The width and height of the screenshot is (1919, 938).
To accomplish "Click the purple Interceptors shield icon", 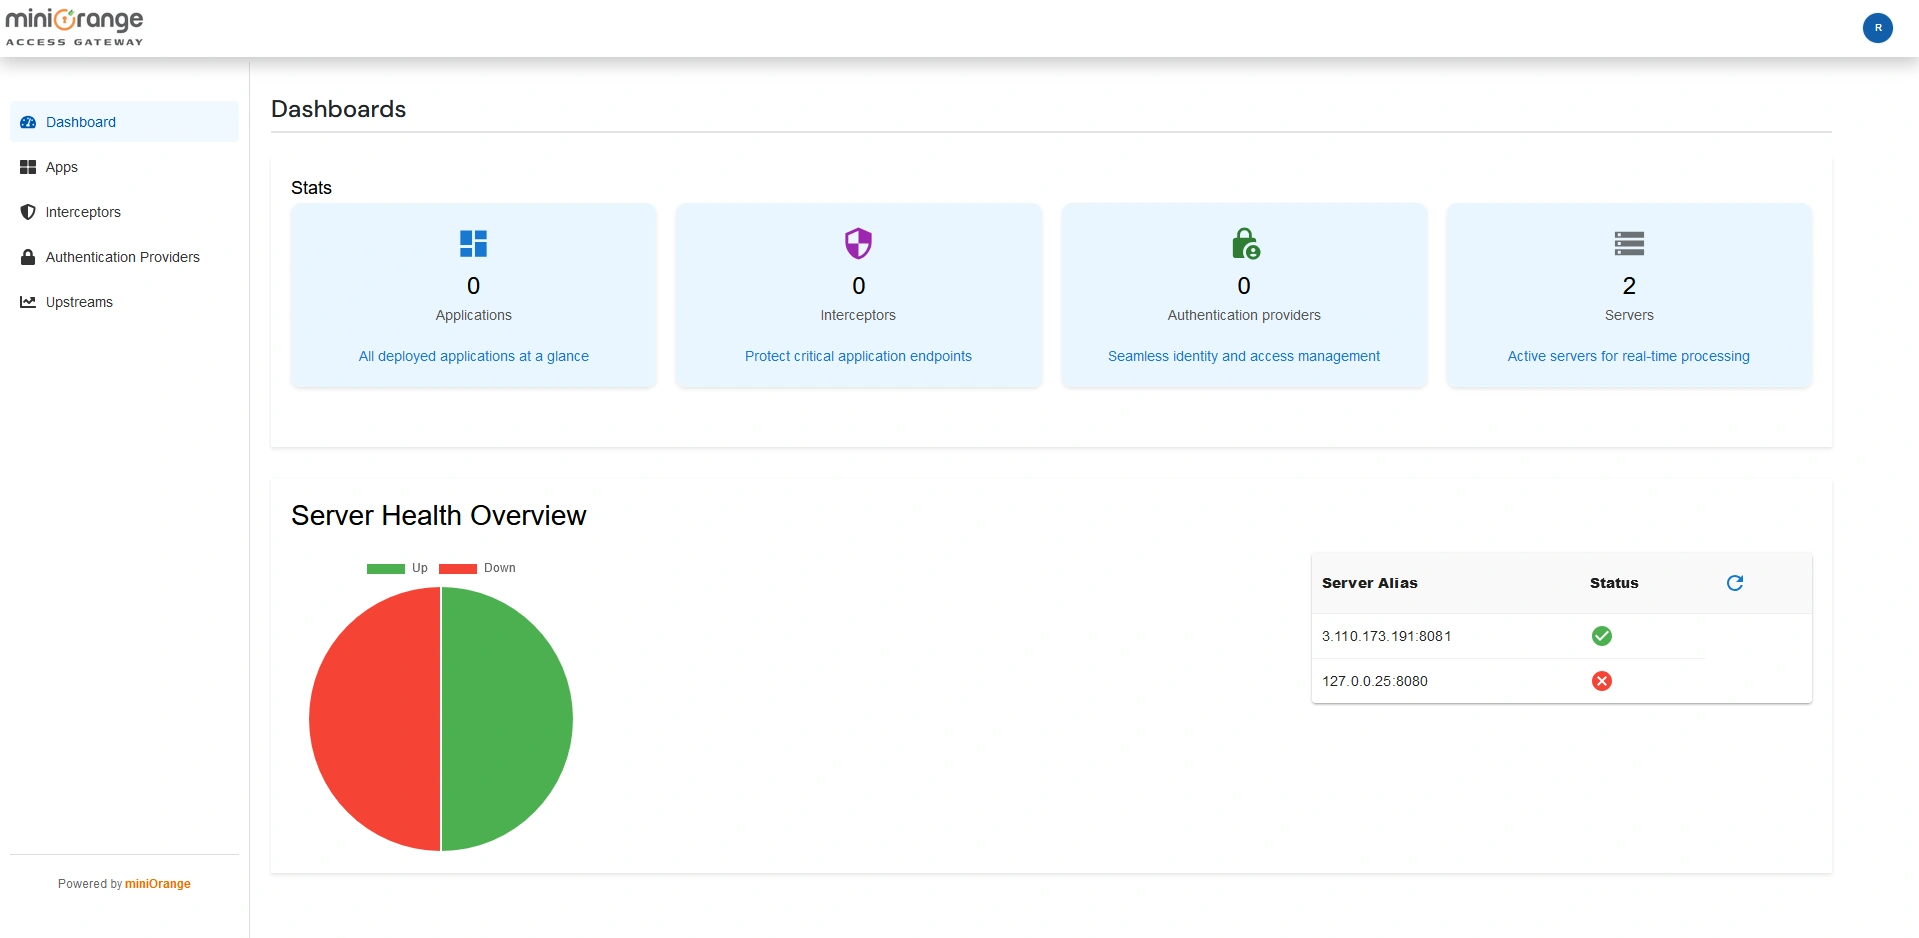I will [x=858, y=243].
